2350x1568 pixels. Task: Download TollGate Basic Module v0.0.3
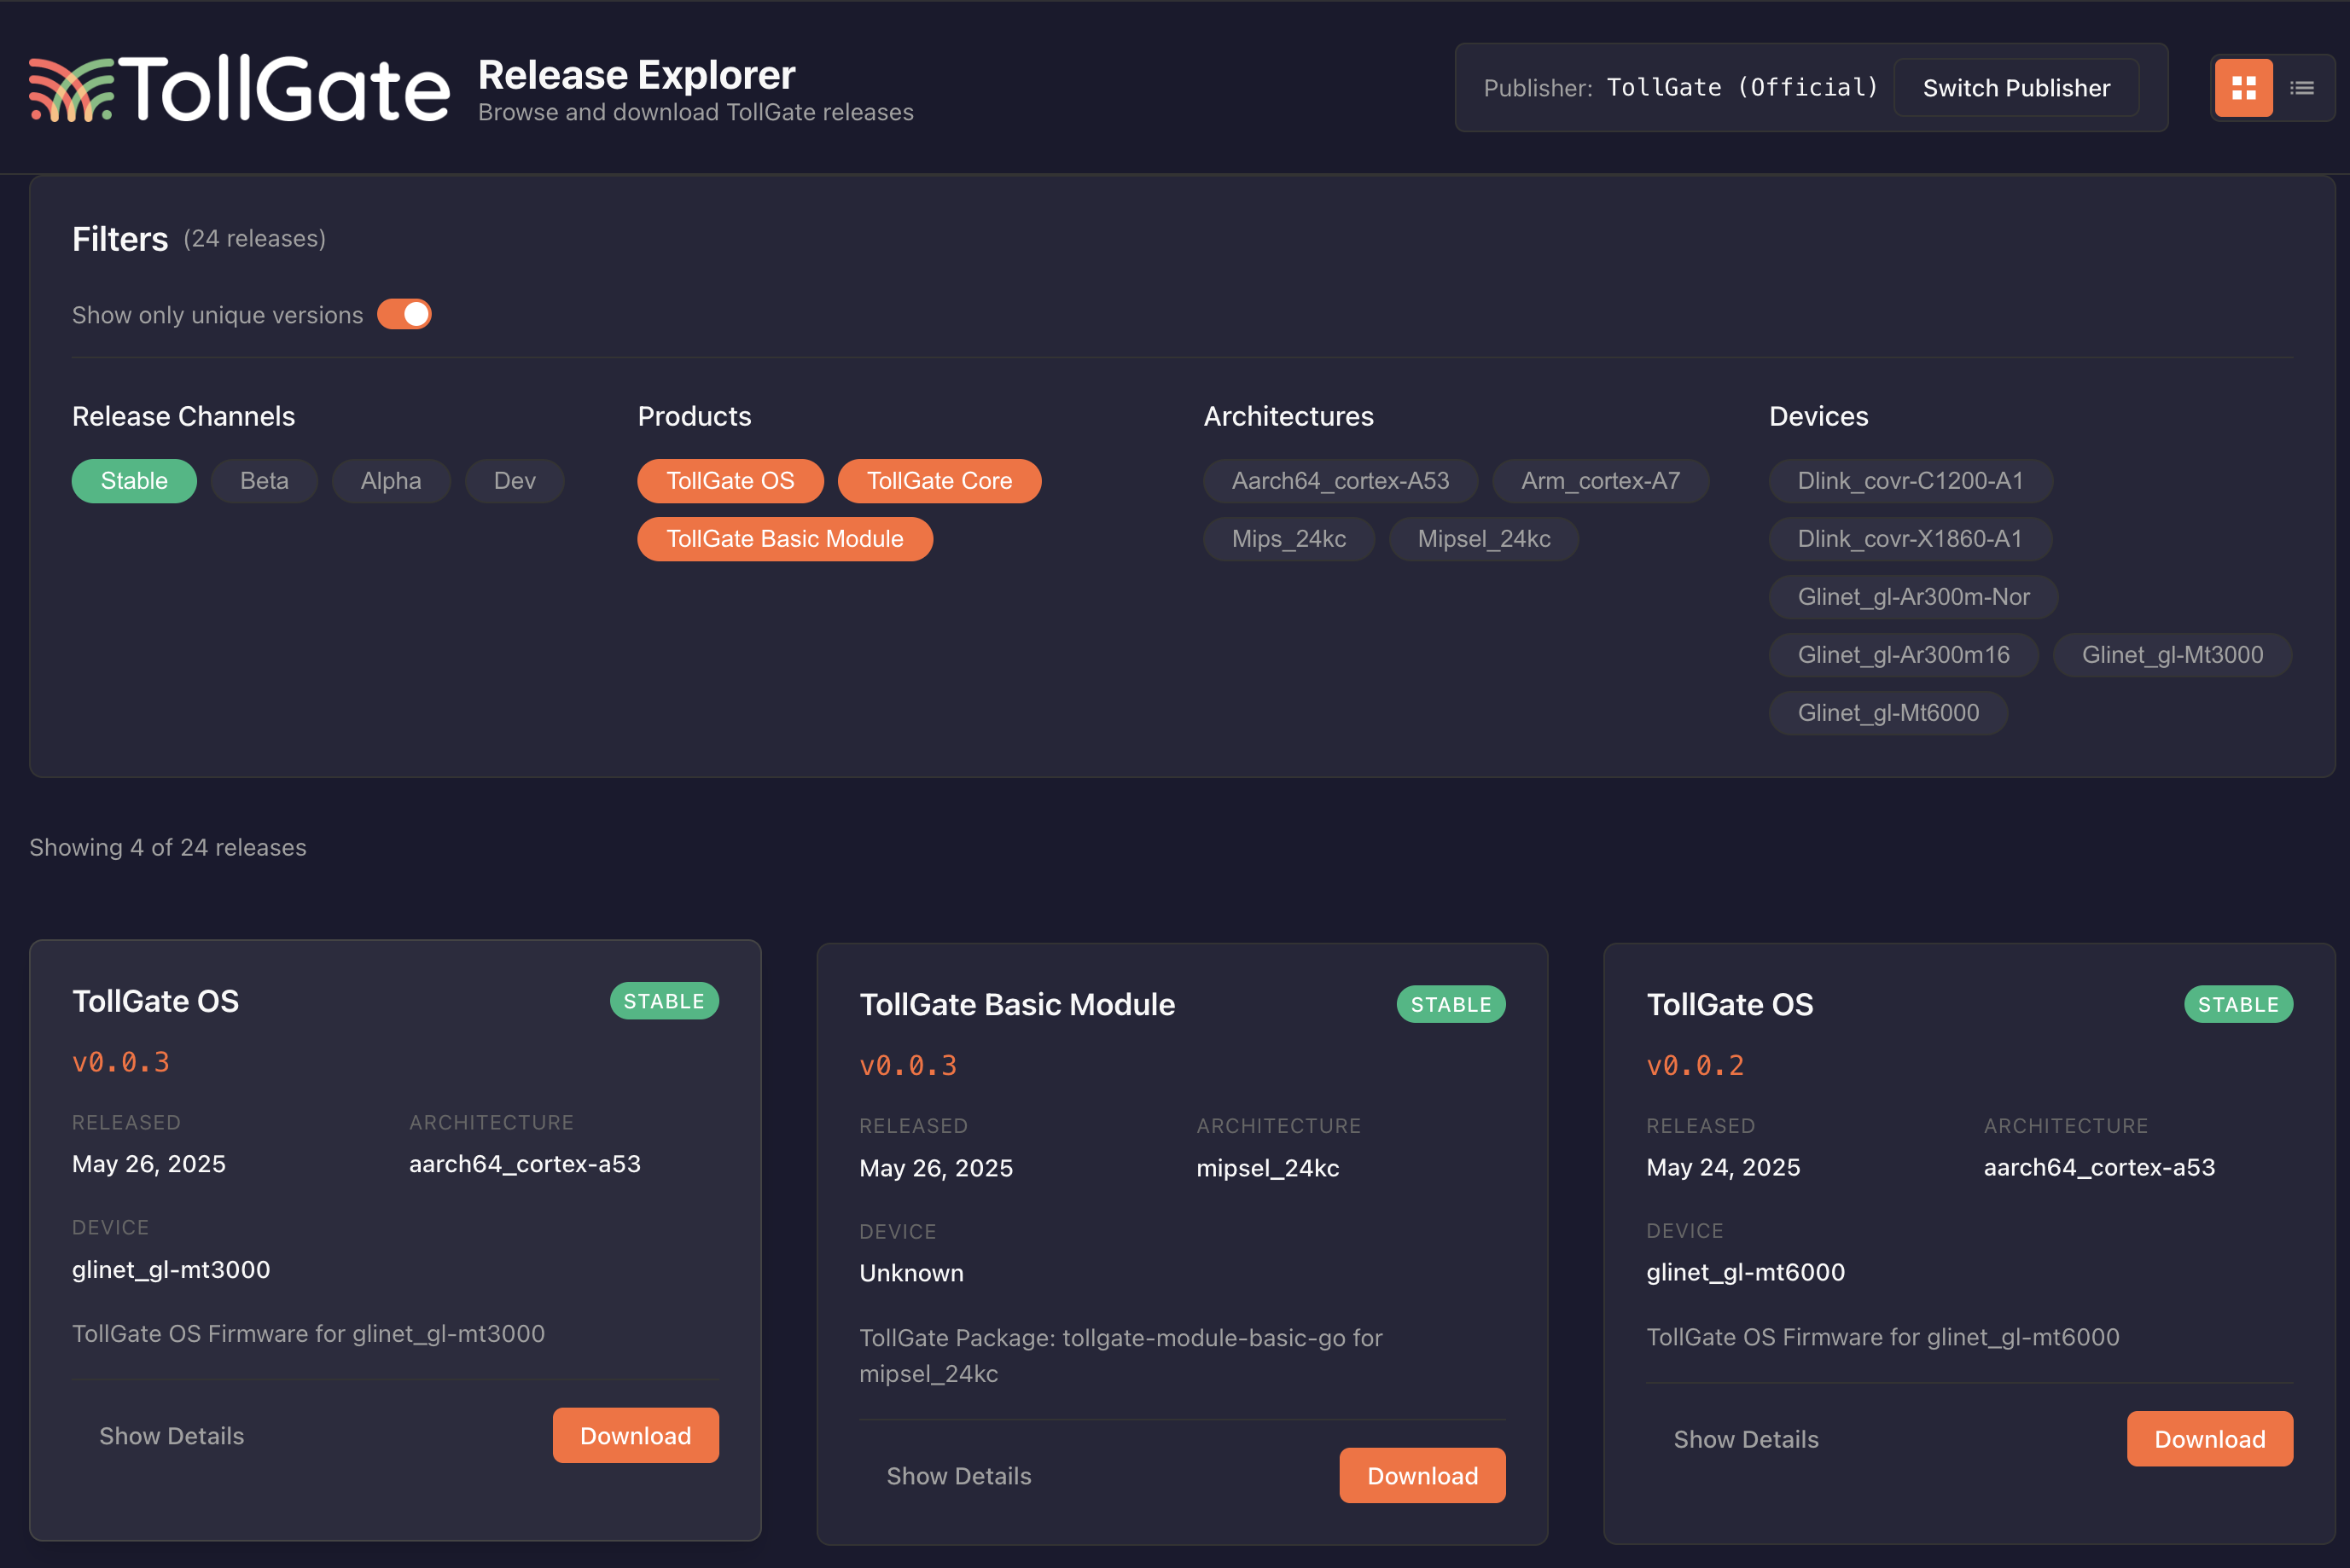pos(1422,1476)
